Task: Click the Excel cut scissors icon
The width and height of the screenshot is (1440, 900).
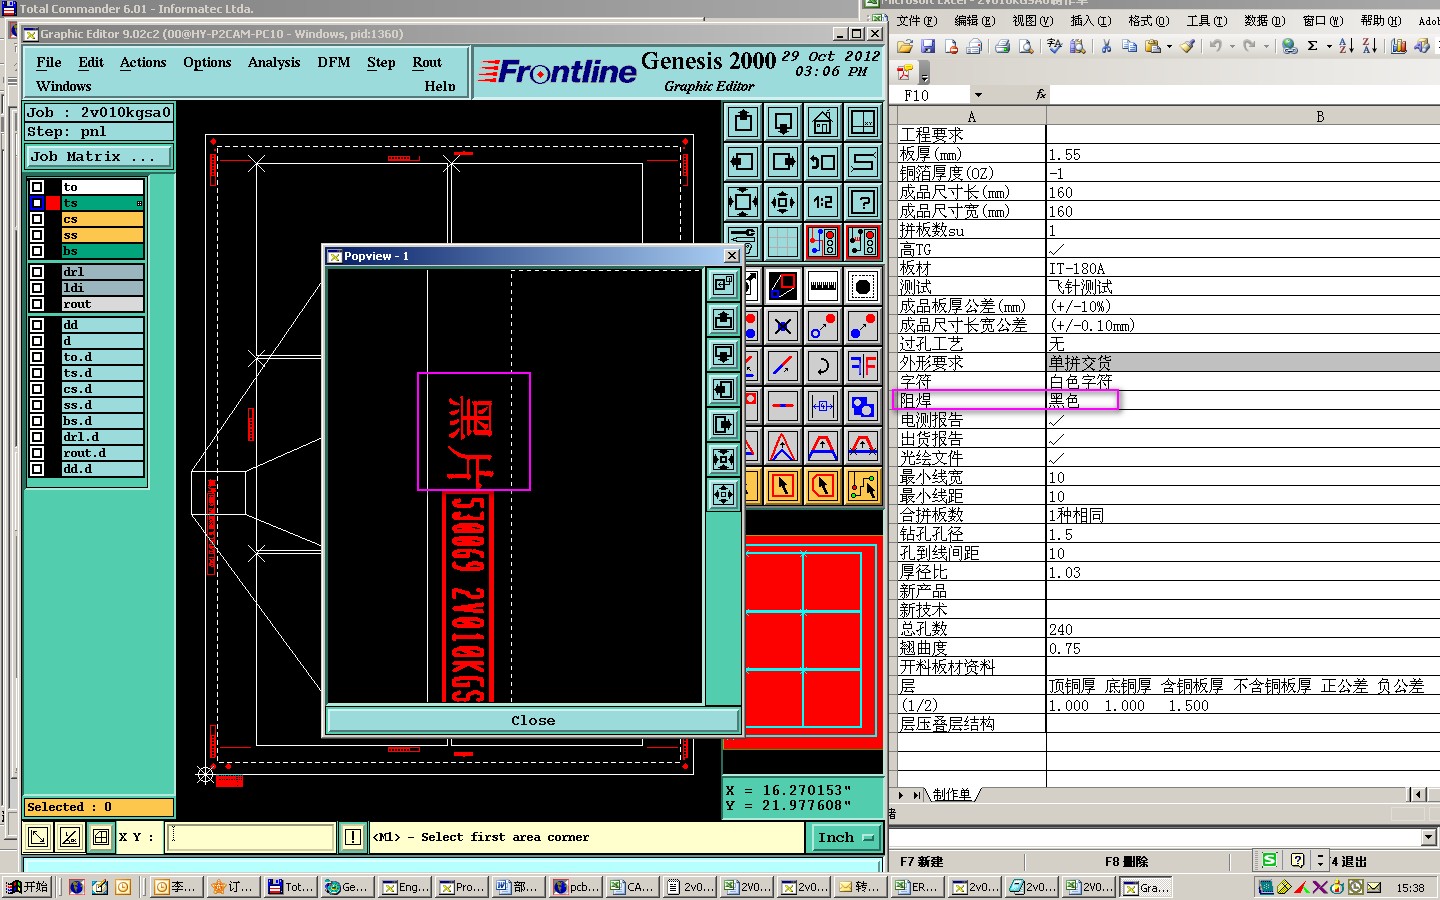Action: pyautogui.click(x=1106, y=46)
